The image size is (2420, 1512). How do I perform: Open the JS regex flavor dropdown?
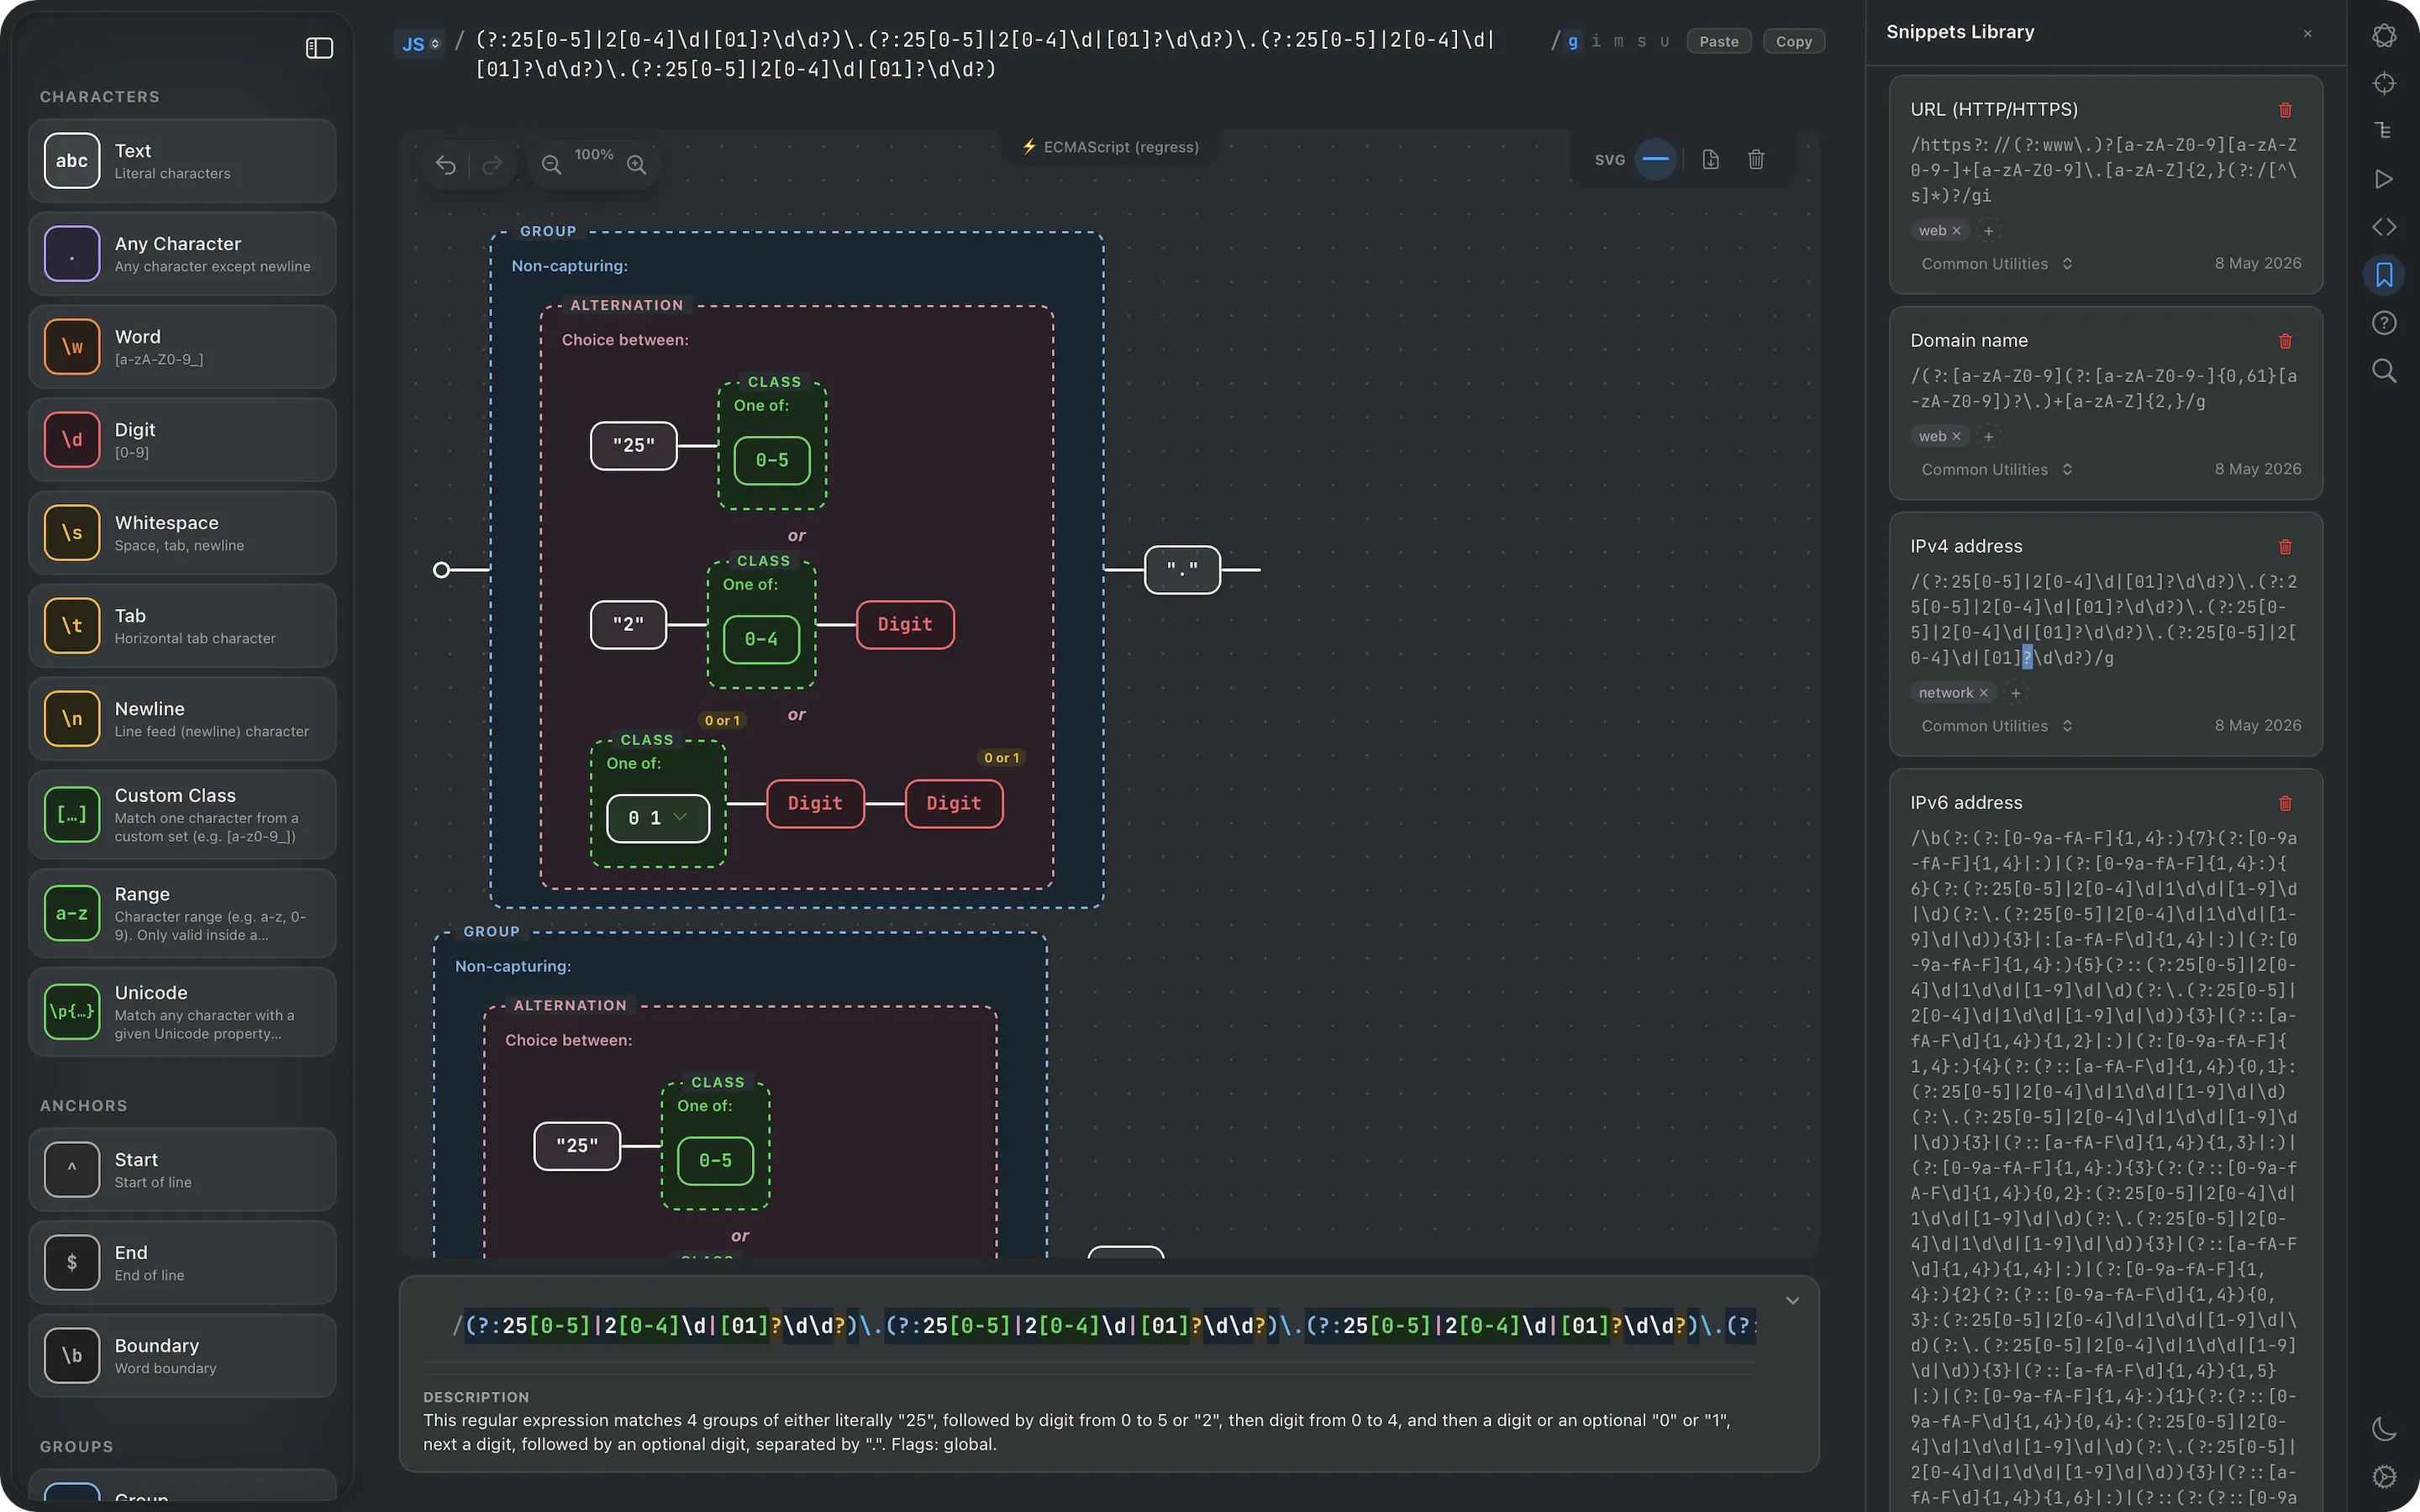pos(420,44)
